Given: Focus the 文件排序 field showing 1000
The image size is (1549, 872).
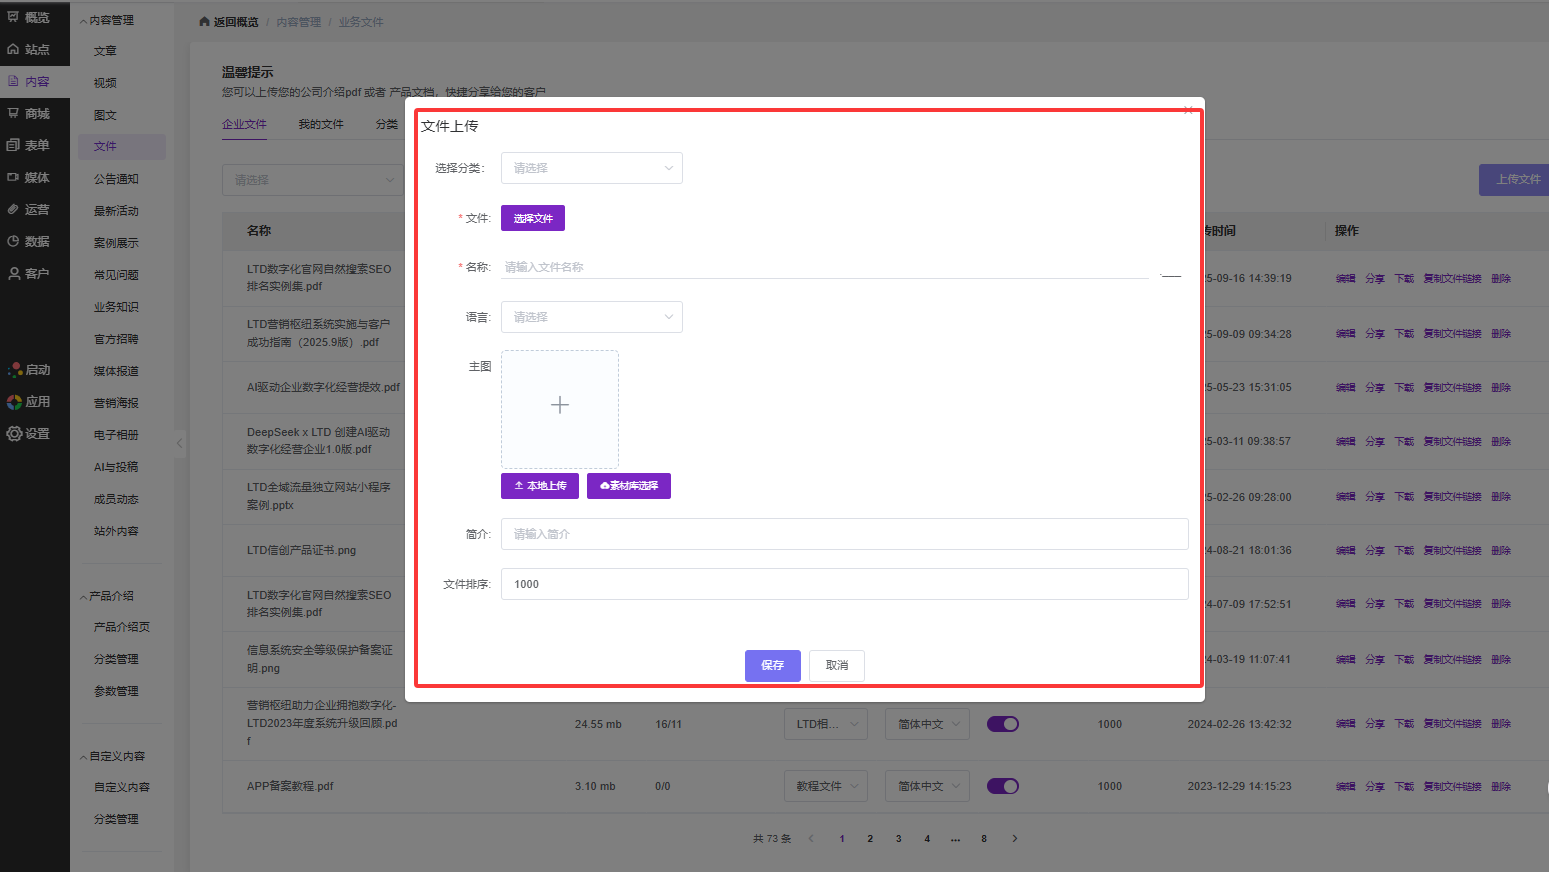Looking at the screenshot, I should pyautogui.click(x=845, y=584).
